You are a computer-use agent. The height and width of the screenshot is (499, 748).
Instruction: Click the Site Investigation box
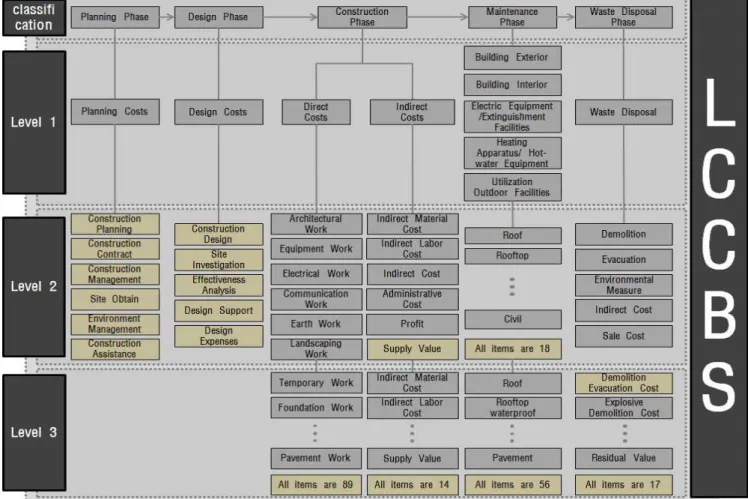coord(218,260)
